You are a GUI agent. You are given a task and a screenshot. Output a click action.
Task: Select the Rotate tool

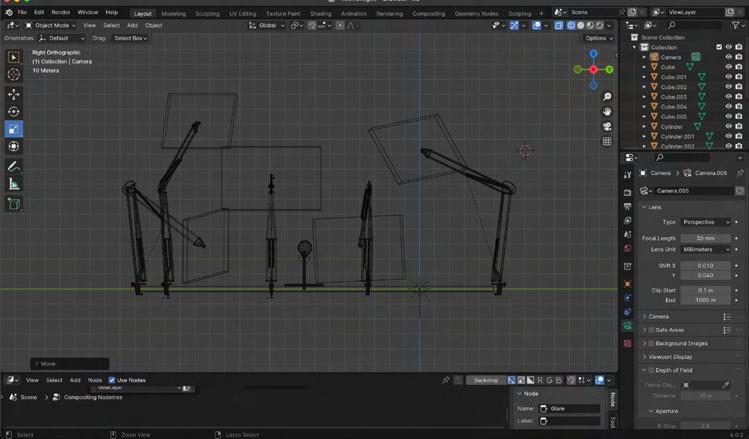[x=14, y=112]
